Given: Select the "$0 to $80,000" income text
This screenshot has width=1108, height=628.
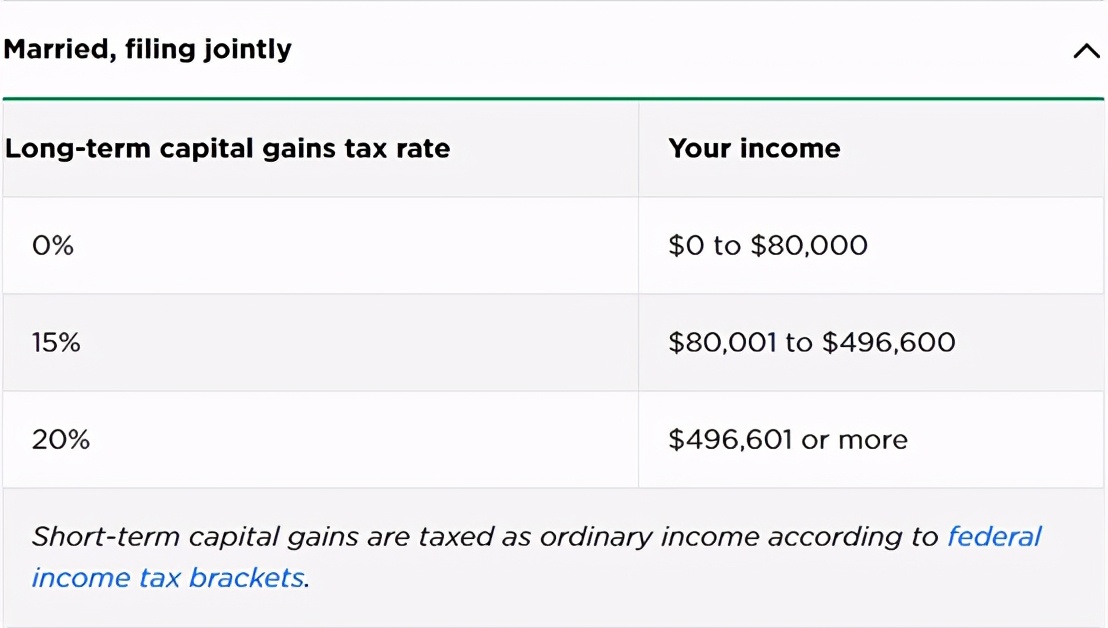Looking at the screenshot, I should click(768, 245).
